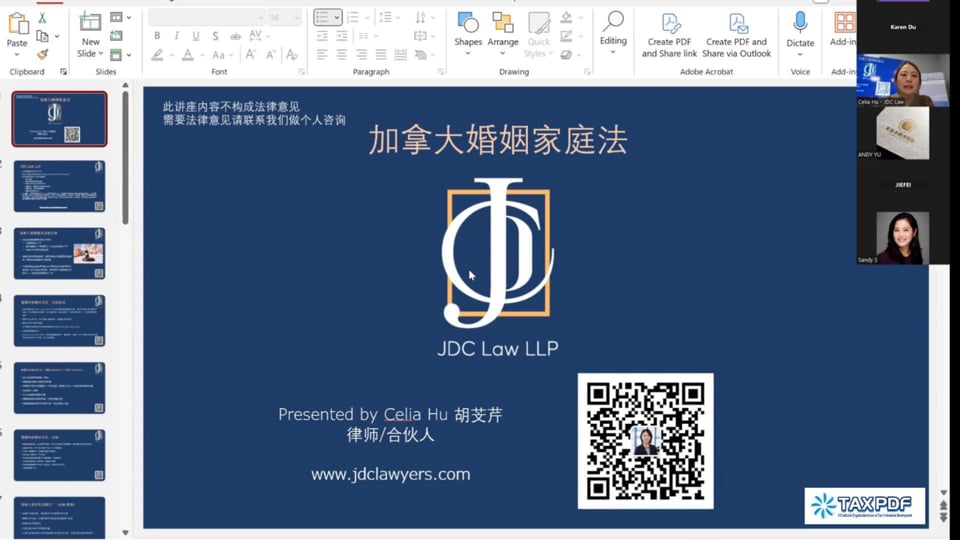
Task: Click the slide thumbnail pane scrollbar
Action: pos(126,157)
